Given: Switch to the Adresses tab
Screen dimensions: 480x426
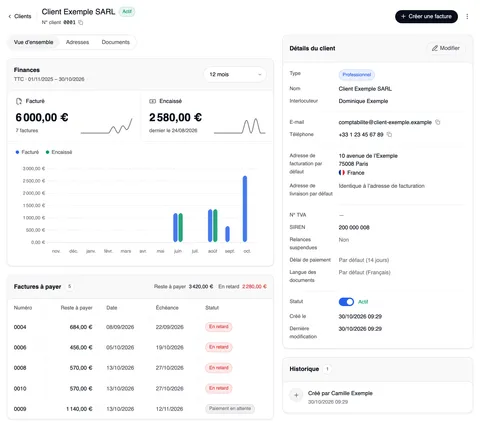Looking at the screenshot, I should click(x=77, y=42).
